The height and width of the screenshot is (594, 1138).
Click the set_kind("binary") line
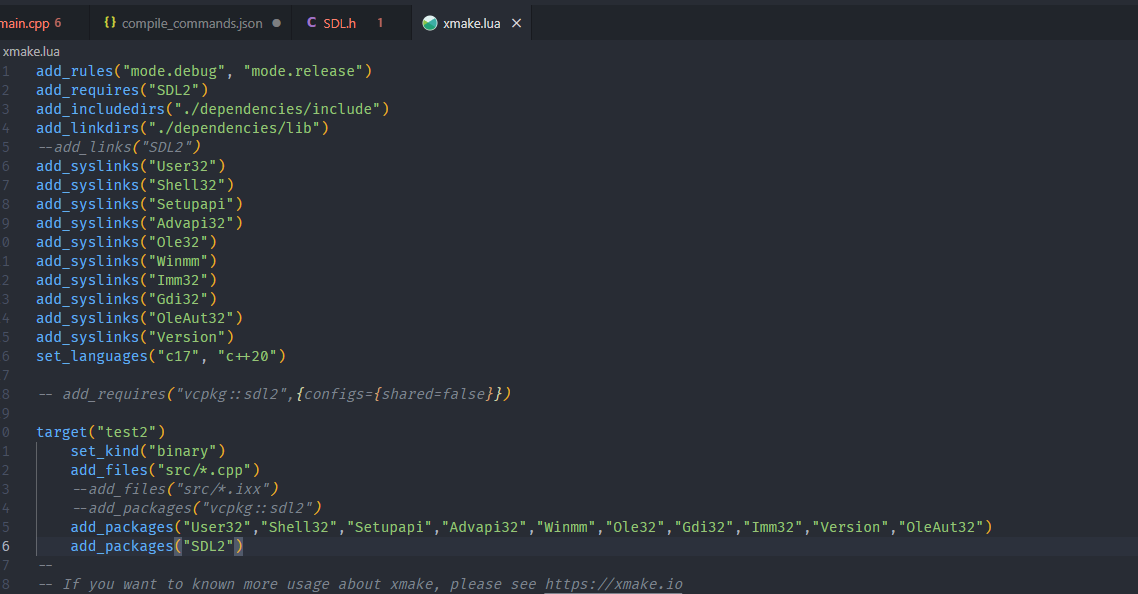(148, 451)
